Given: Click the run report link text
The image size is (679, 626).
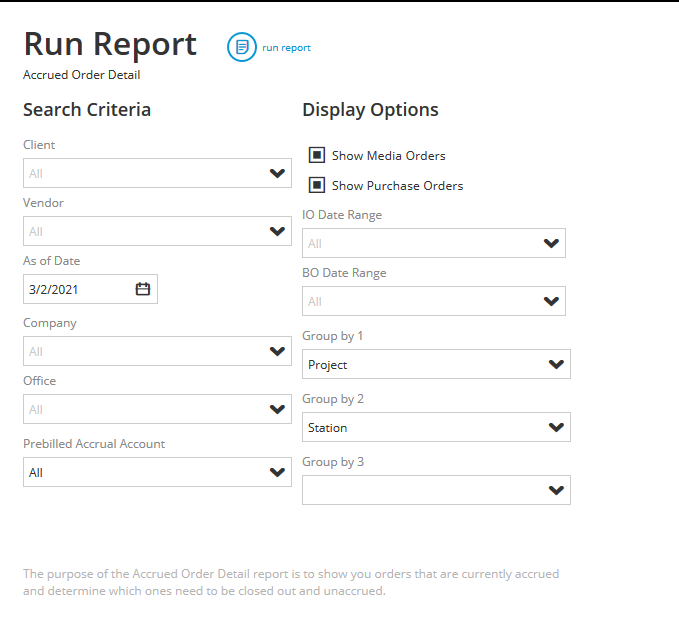Looking at the screenshot, I should [x=286, y=48].
